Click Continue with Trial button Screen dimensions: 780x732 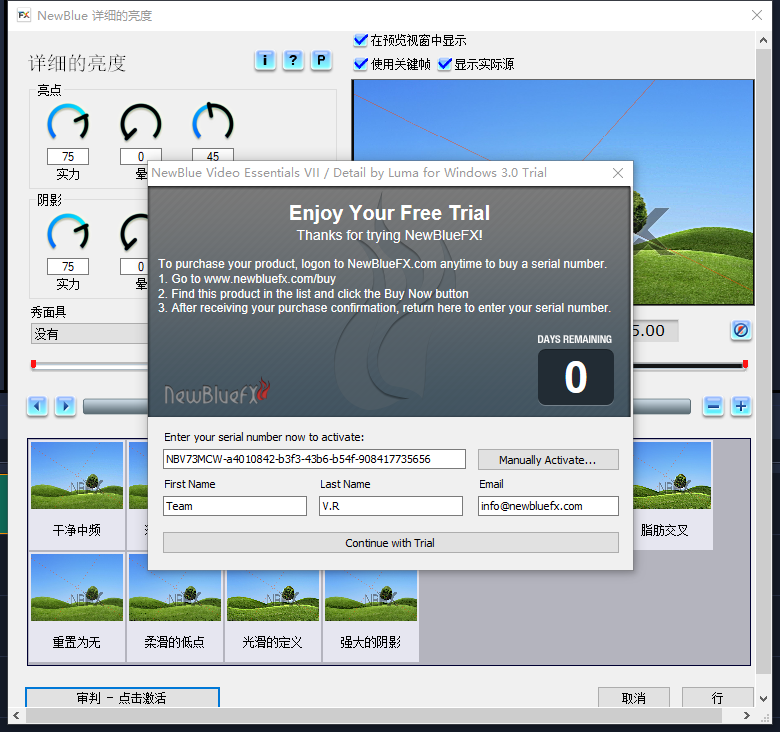(390, 543)
